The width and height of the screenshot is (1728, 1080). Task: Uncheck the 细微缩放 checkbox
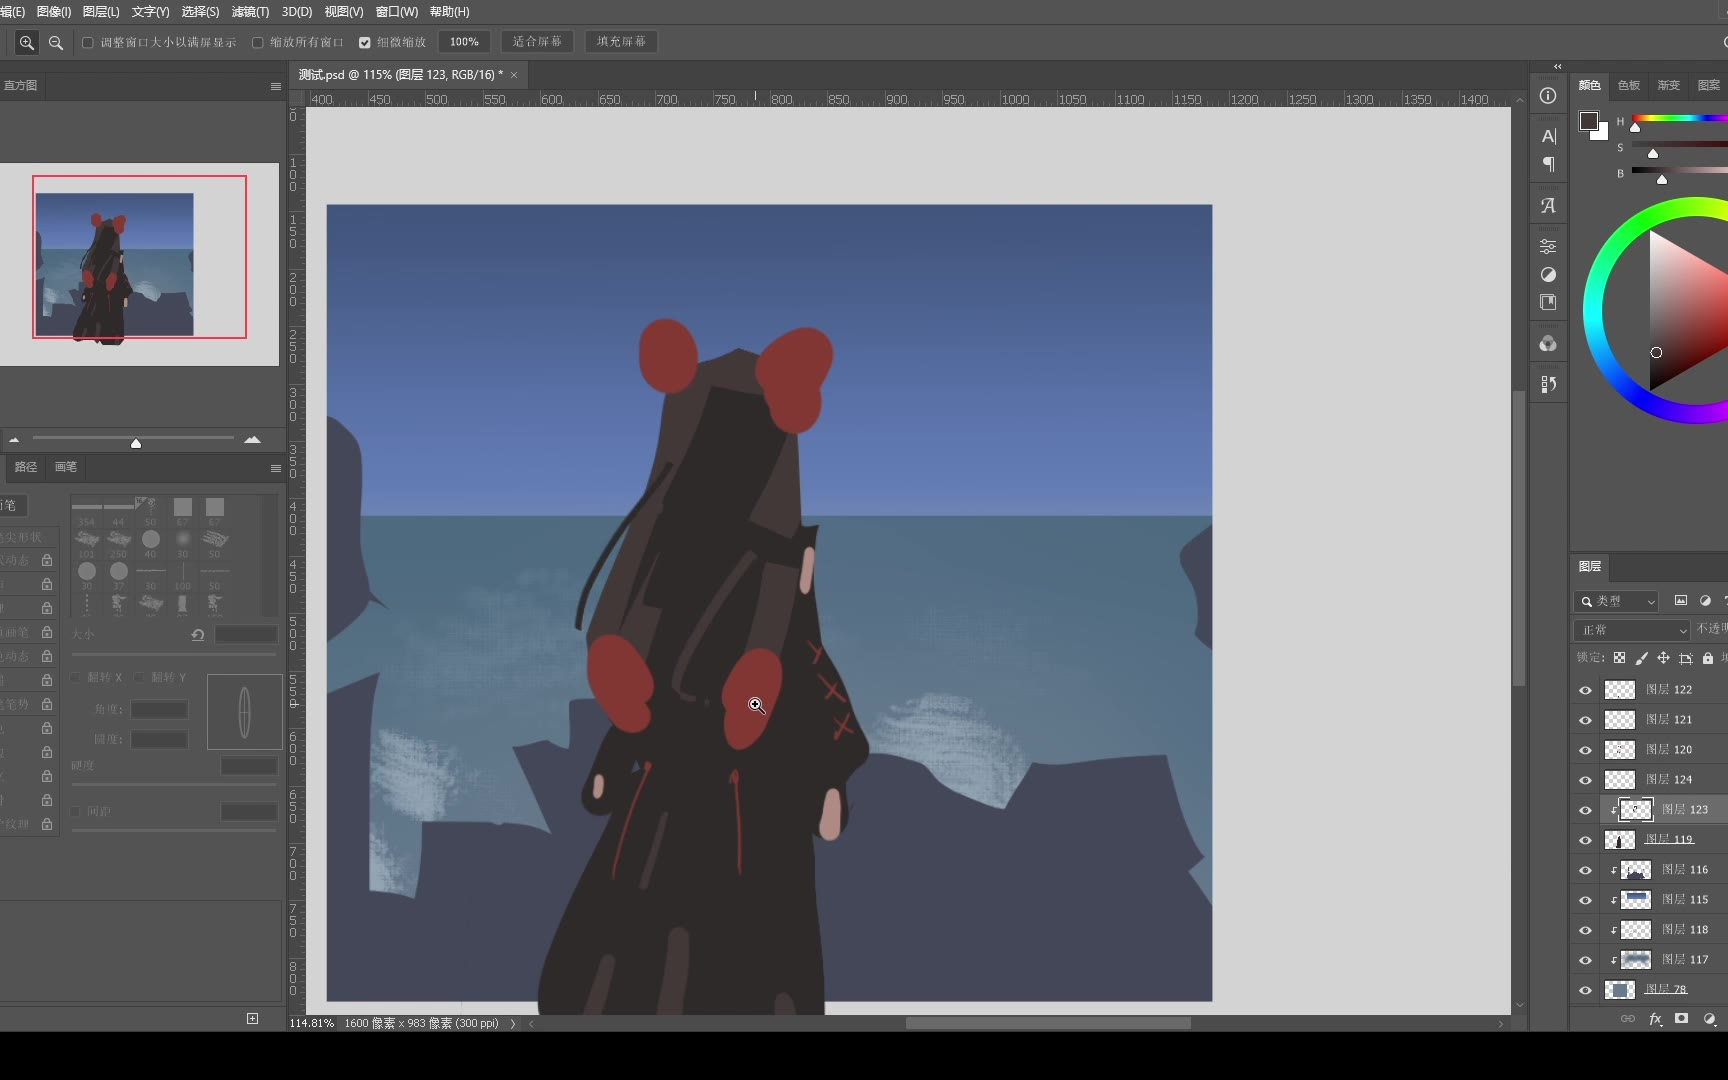point(365,42)
